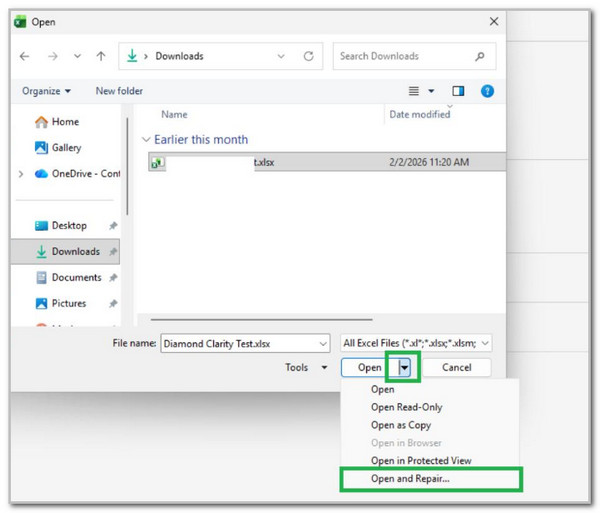Choose Open in Protected View
Screen dimensions: 600x513
[421, 461]
